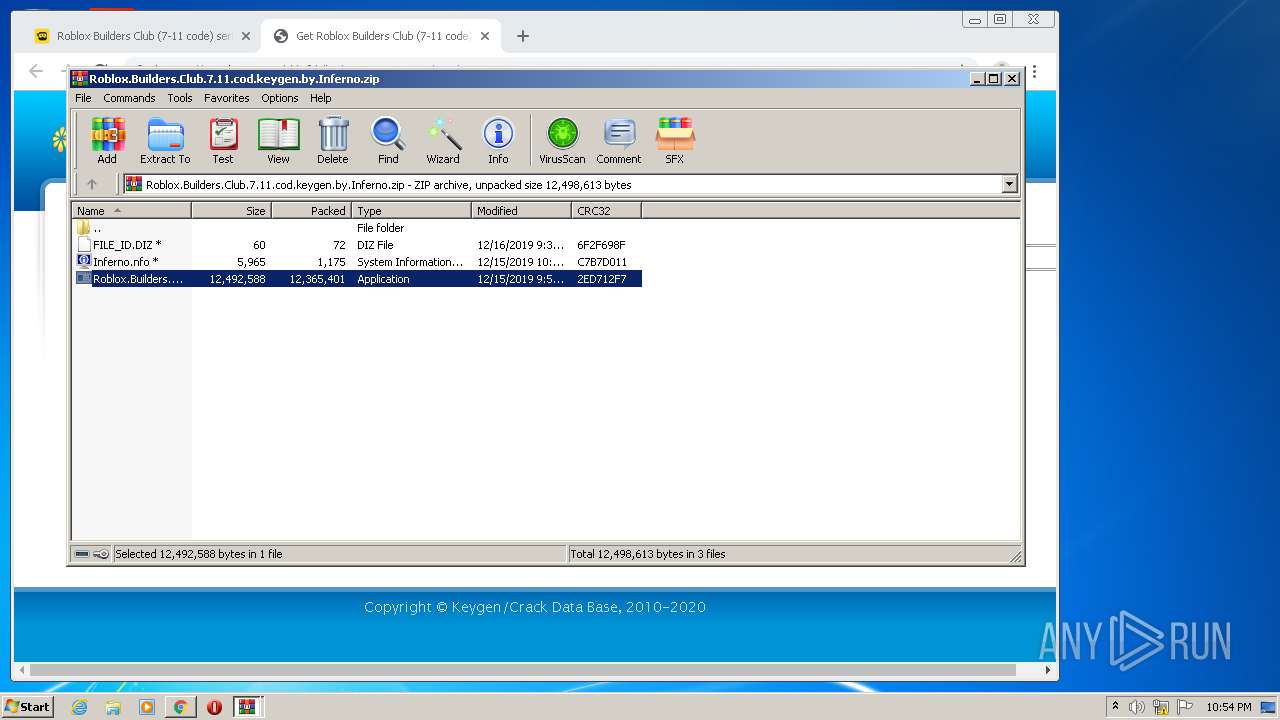
Task: Click the key icon in the WinRAR status bar
Action: coord(101,554)
